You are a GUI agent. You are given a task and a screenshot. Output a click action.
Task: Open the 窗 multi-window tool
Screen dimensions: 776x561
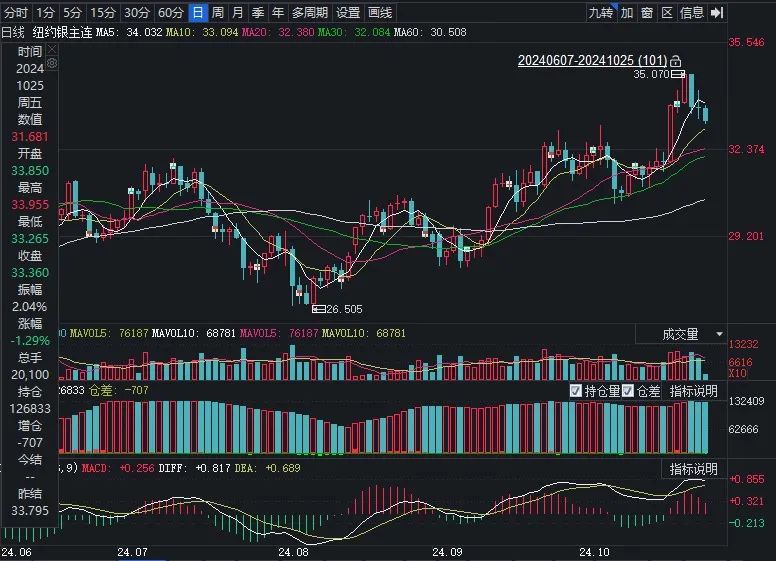[x=647, y=13]
